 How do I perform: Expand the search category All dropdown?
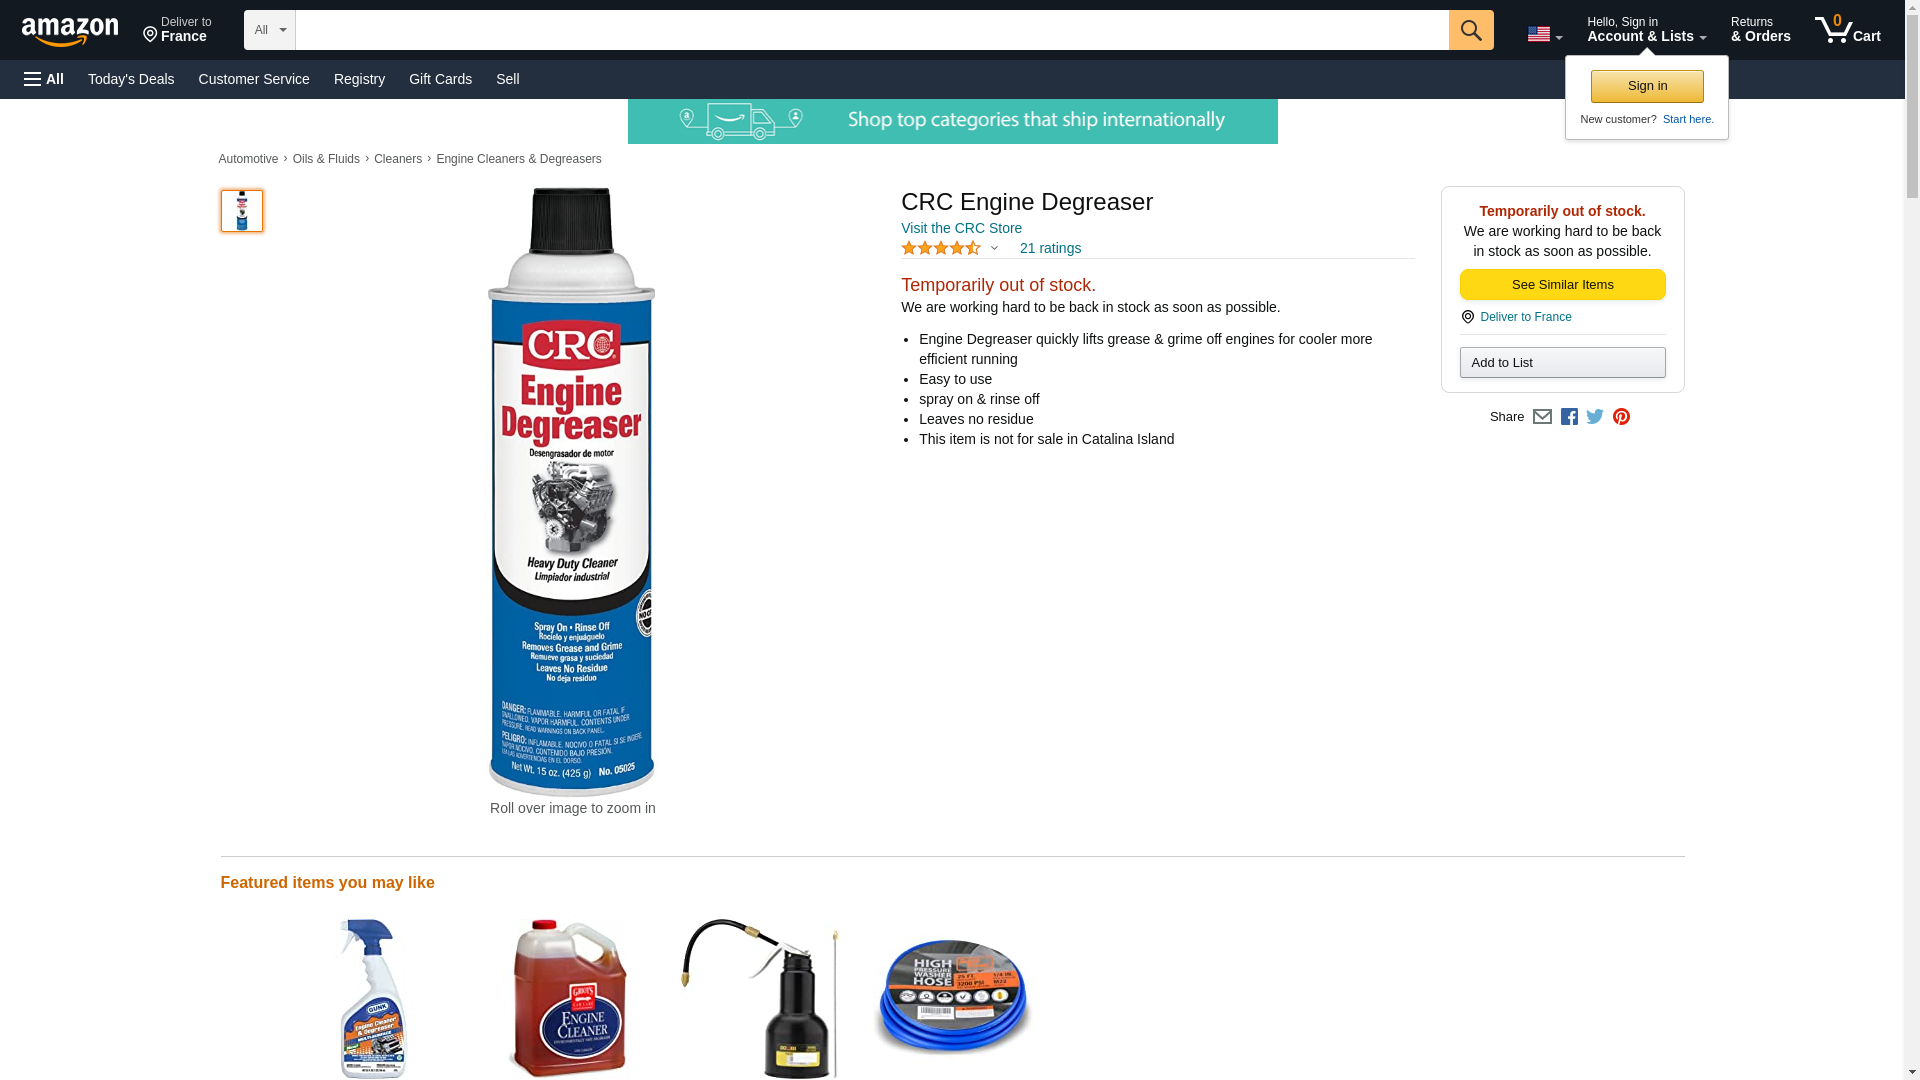point(269,30)
